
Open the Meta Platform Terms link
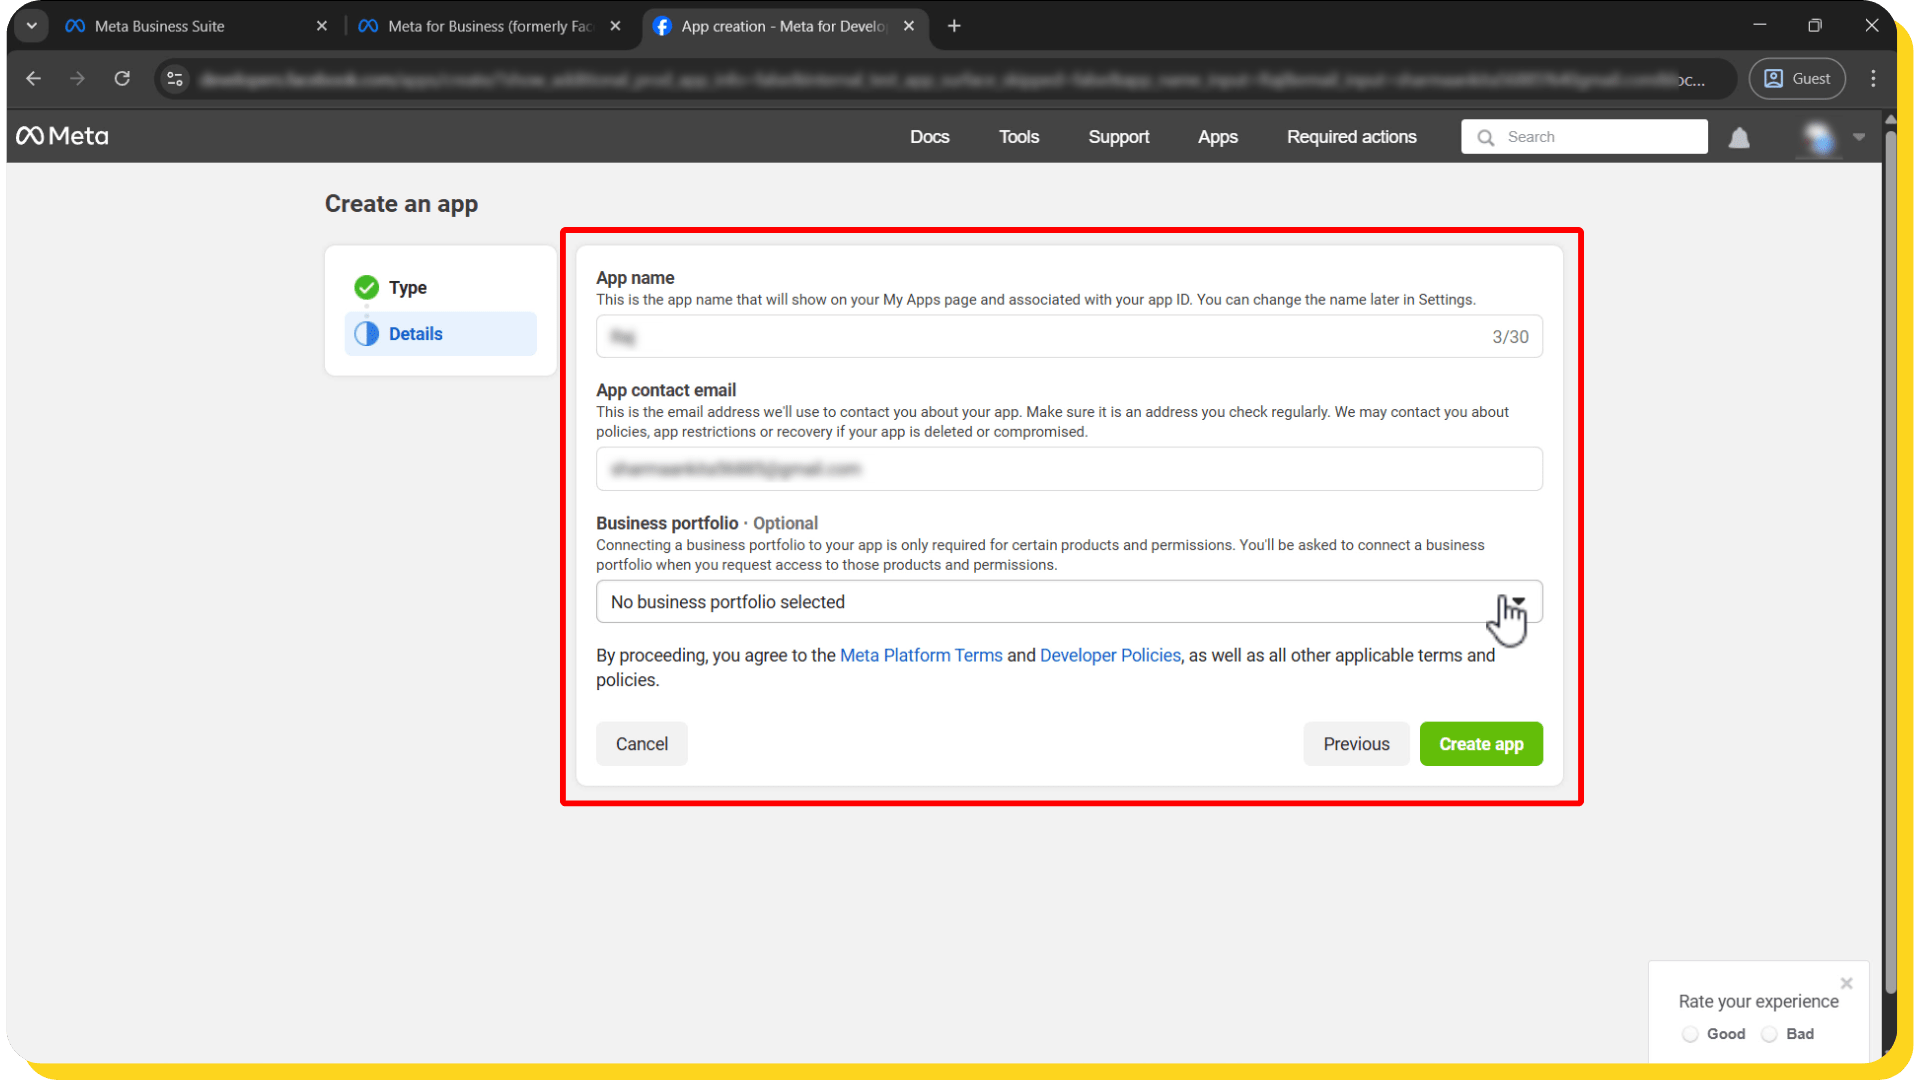pos(920,655)
